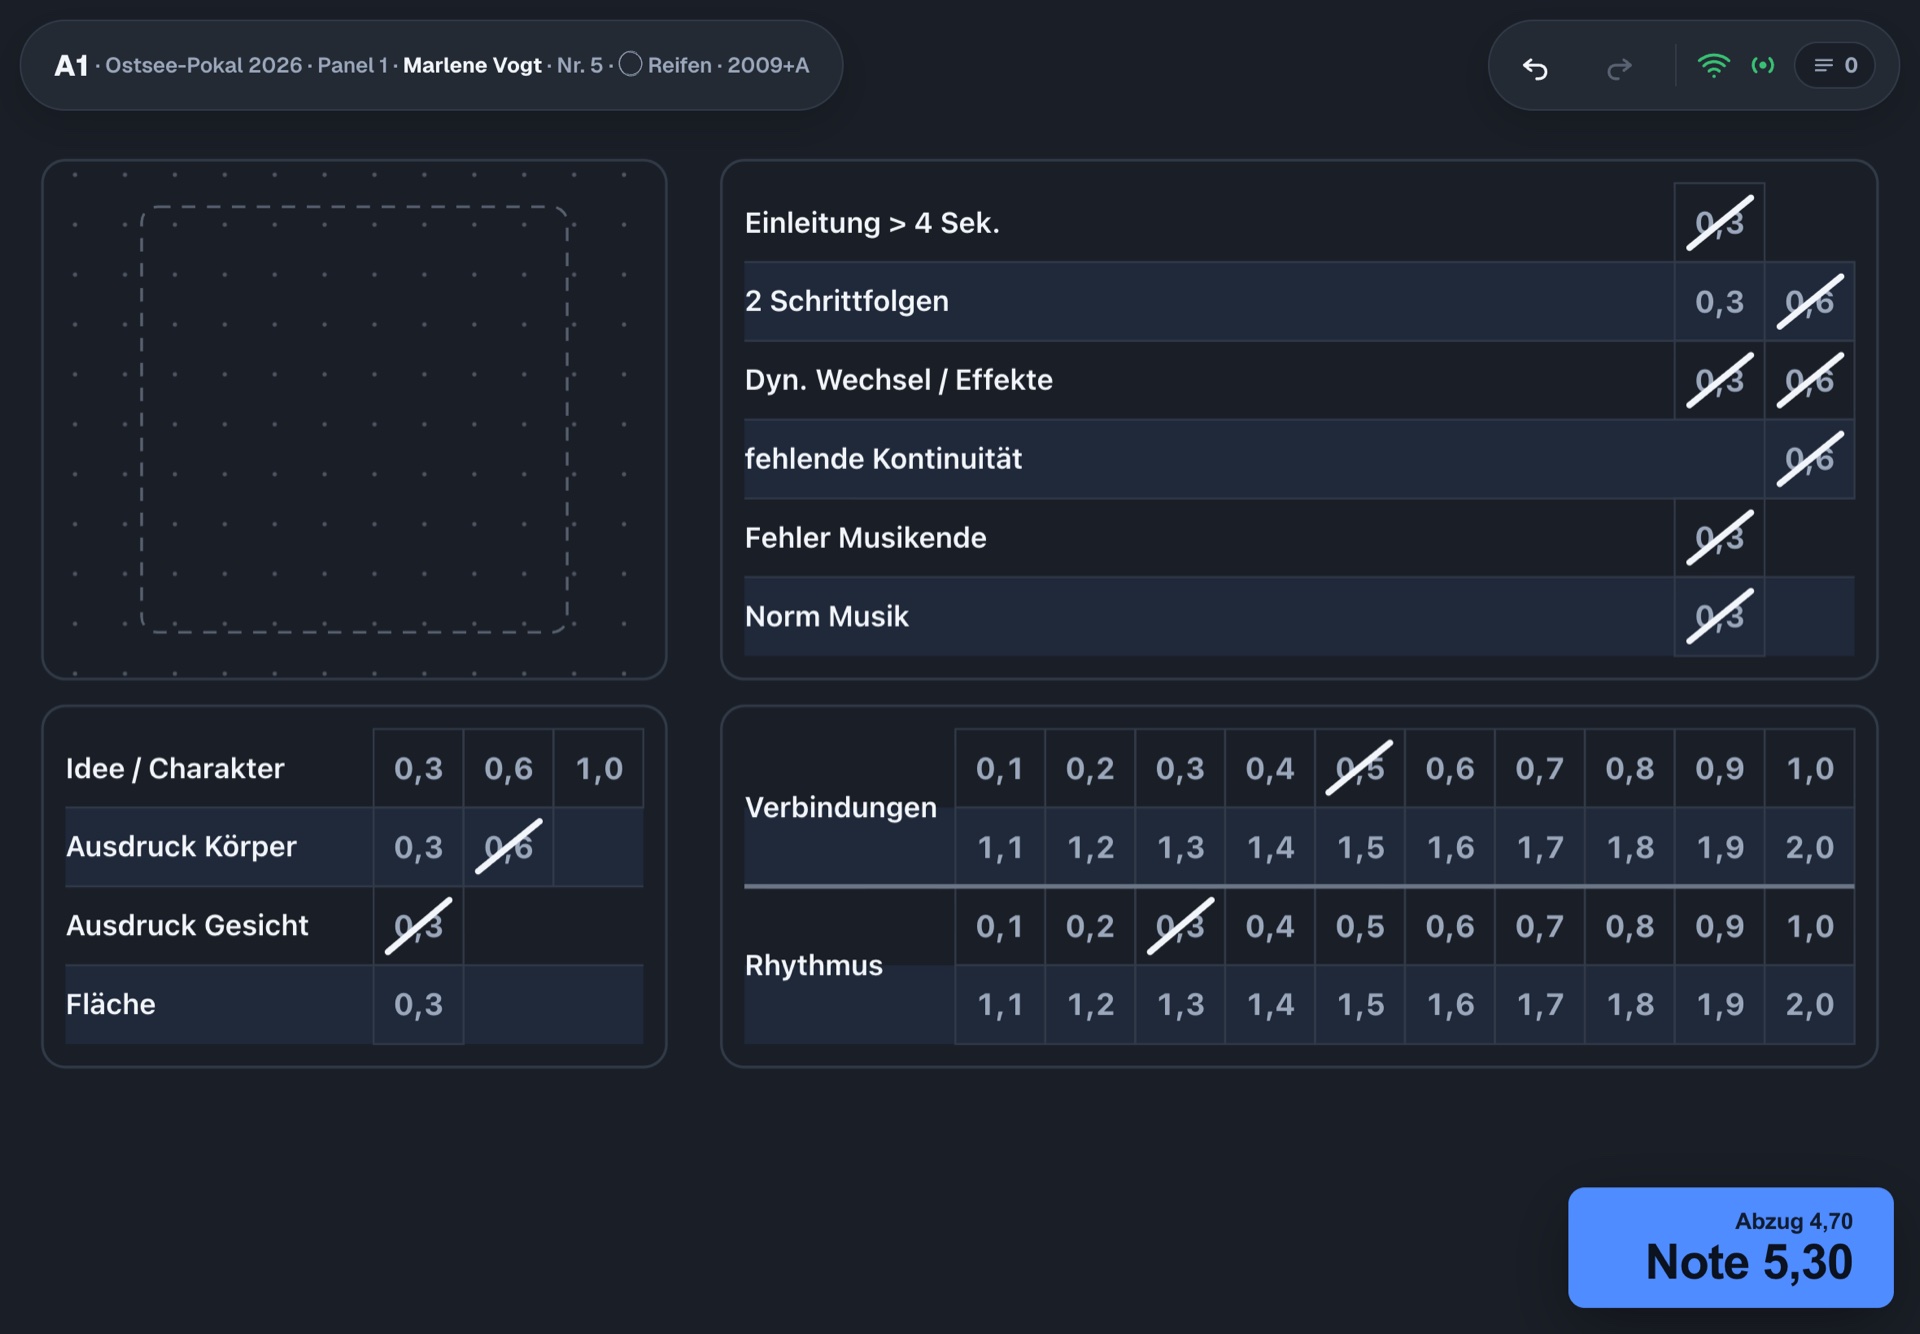
Task: Toggle crossed-out Verbindungen value 0,5
Action: pos(1360,768)
